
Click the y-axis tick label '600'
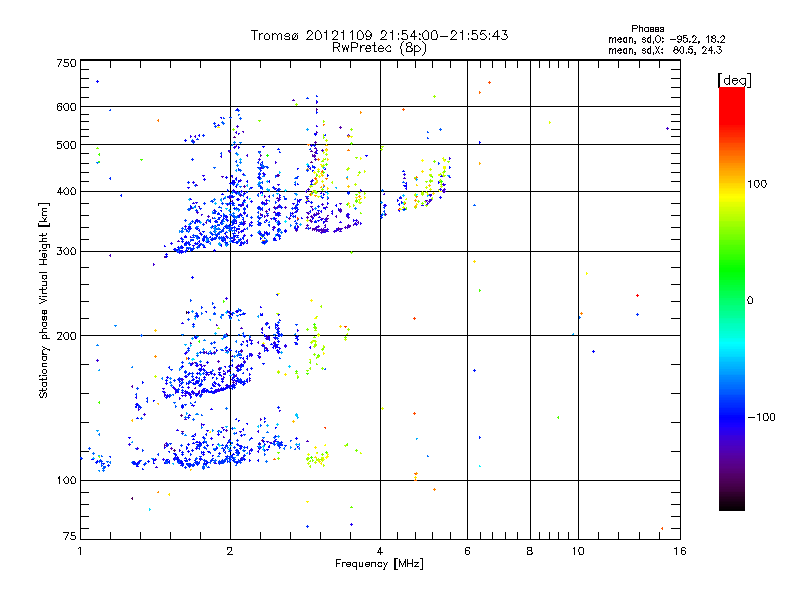tap(66, 107)
